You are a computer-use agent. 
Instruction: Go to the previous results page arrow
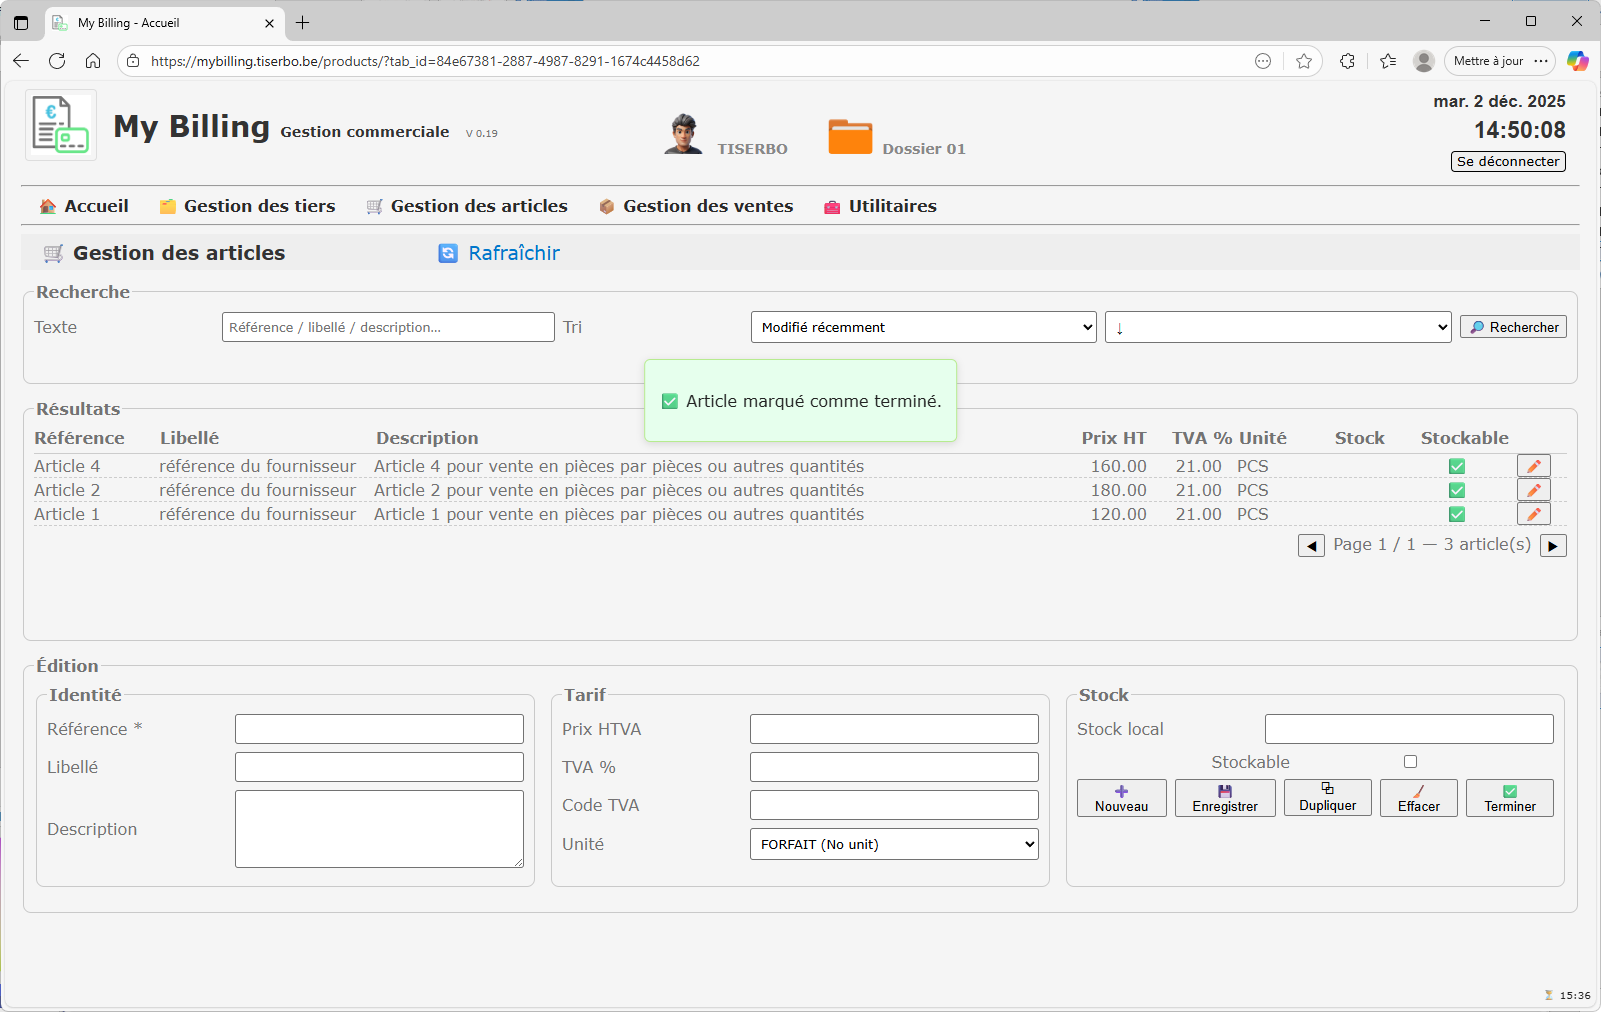tap(1311, 546)
